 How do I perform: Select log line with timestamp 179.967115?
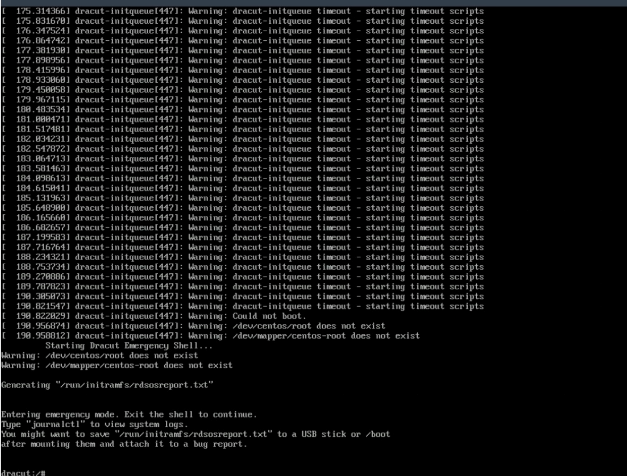[x=243, y=100]
